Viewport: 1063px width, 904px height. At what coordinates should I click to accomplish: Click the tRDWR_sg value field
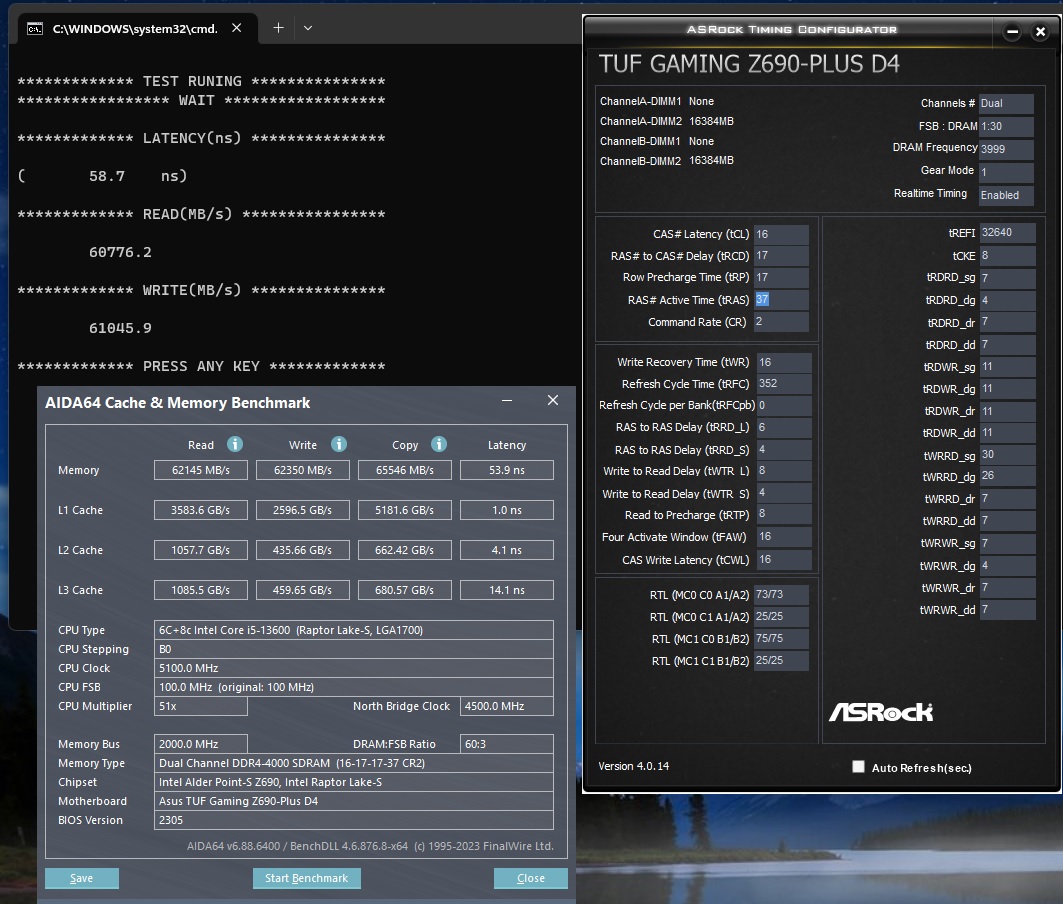pos(1007,367)
